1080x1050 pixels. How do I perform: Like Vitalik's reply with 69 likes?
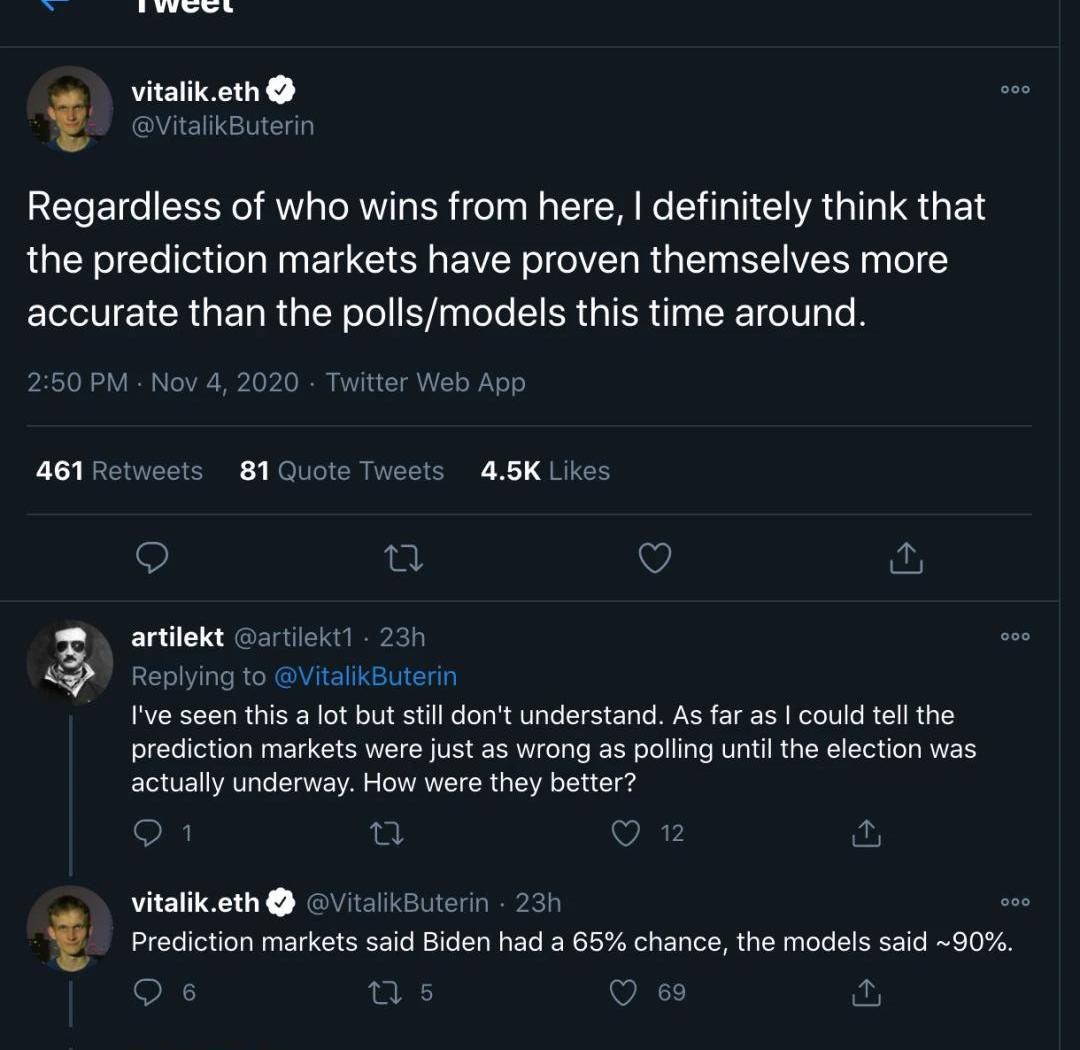pos(624,992)
